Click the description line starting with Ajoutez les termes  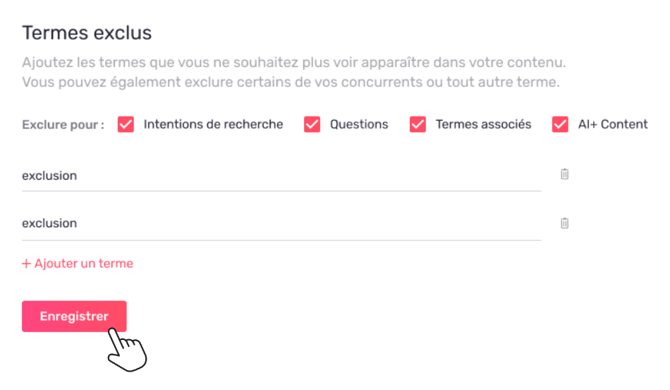294,62
